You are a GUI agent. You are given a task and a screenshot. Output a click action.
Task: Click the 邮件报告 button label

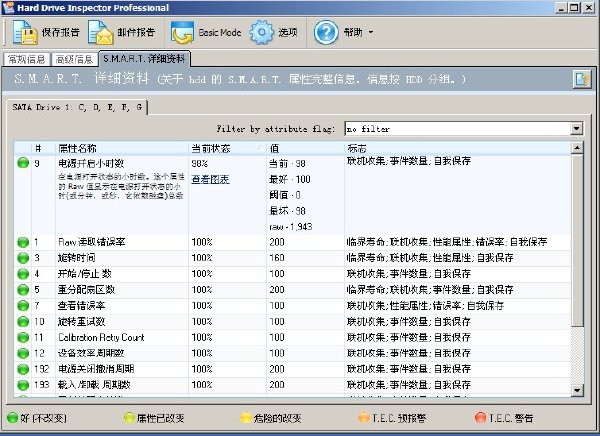(x=136, y=33)
